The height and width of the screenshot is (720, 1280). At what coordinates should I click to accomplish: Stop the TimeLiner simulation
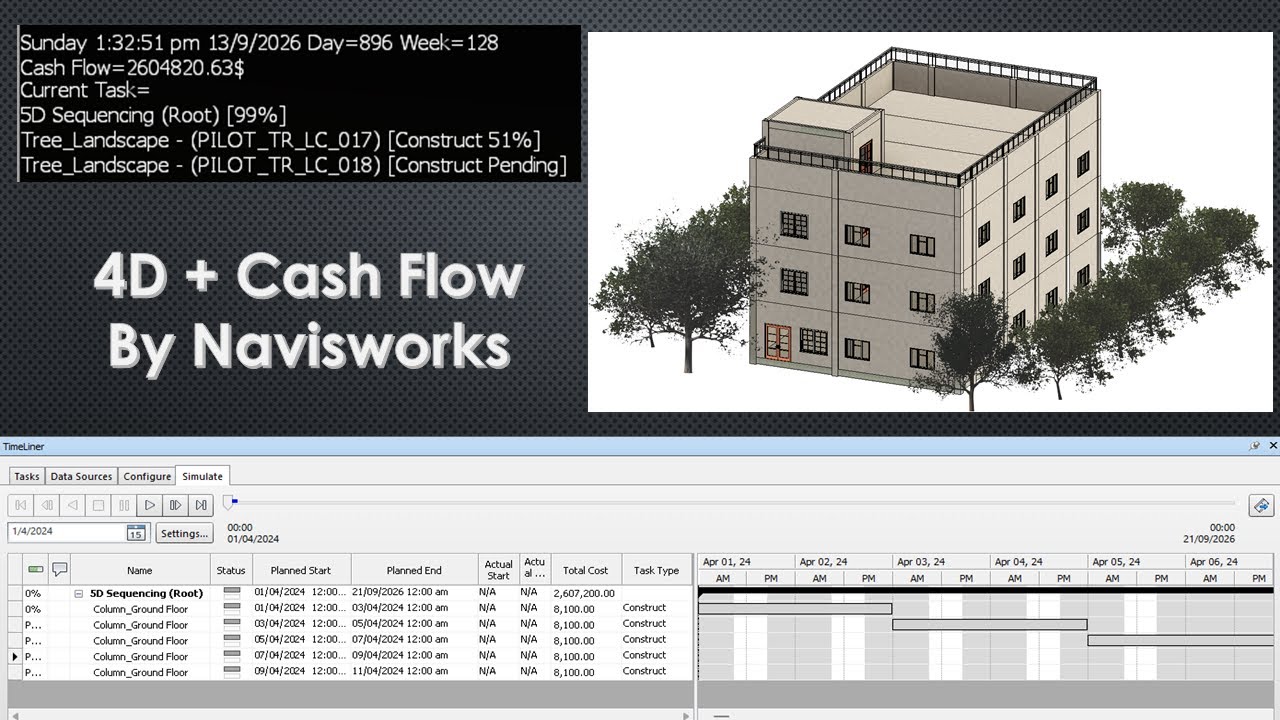98,505
